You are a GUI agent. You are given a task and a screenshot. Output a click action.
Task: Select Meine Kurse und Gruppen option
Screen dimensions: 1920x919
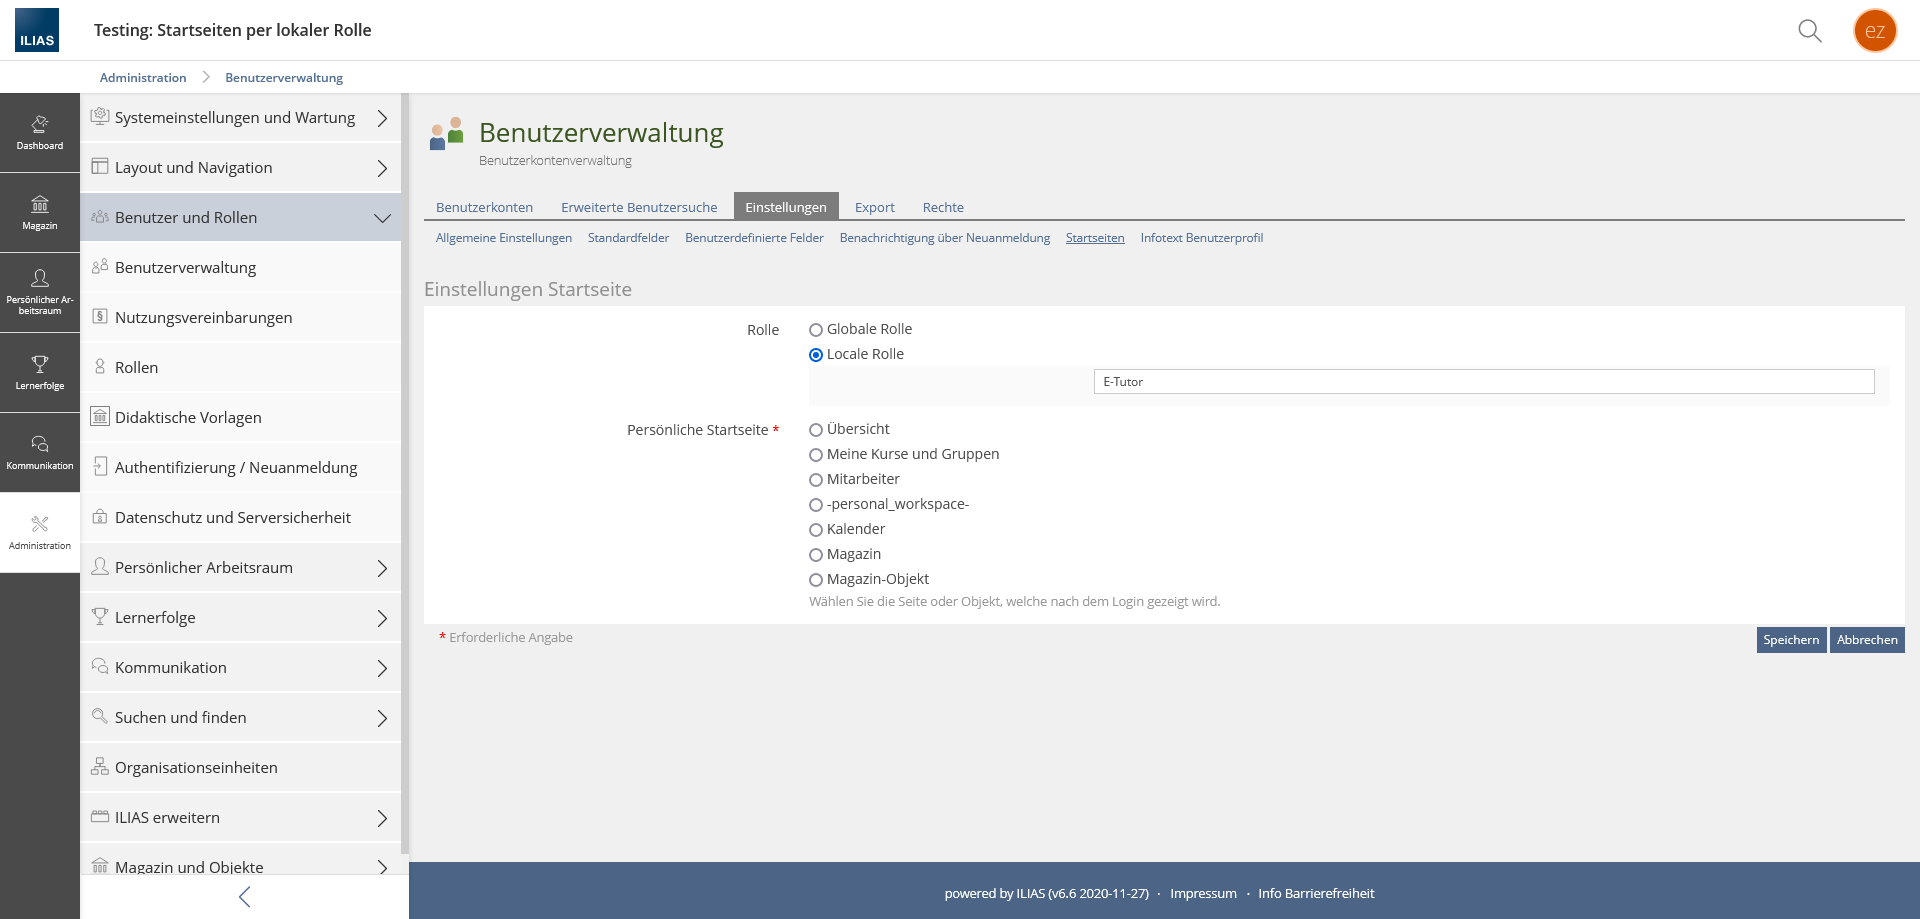coord(816,455)
